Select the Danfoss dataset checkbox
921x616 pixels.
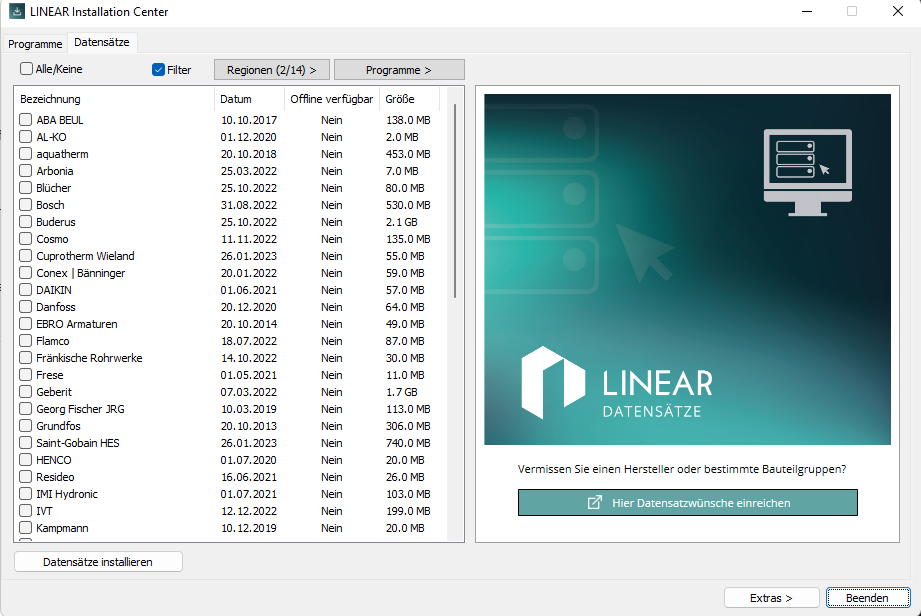point(26,307)
